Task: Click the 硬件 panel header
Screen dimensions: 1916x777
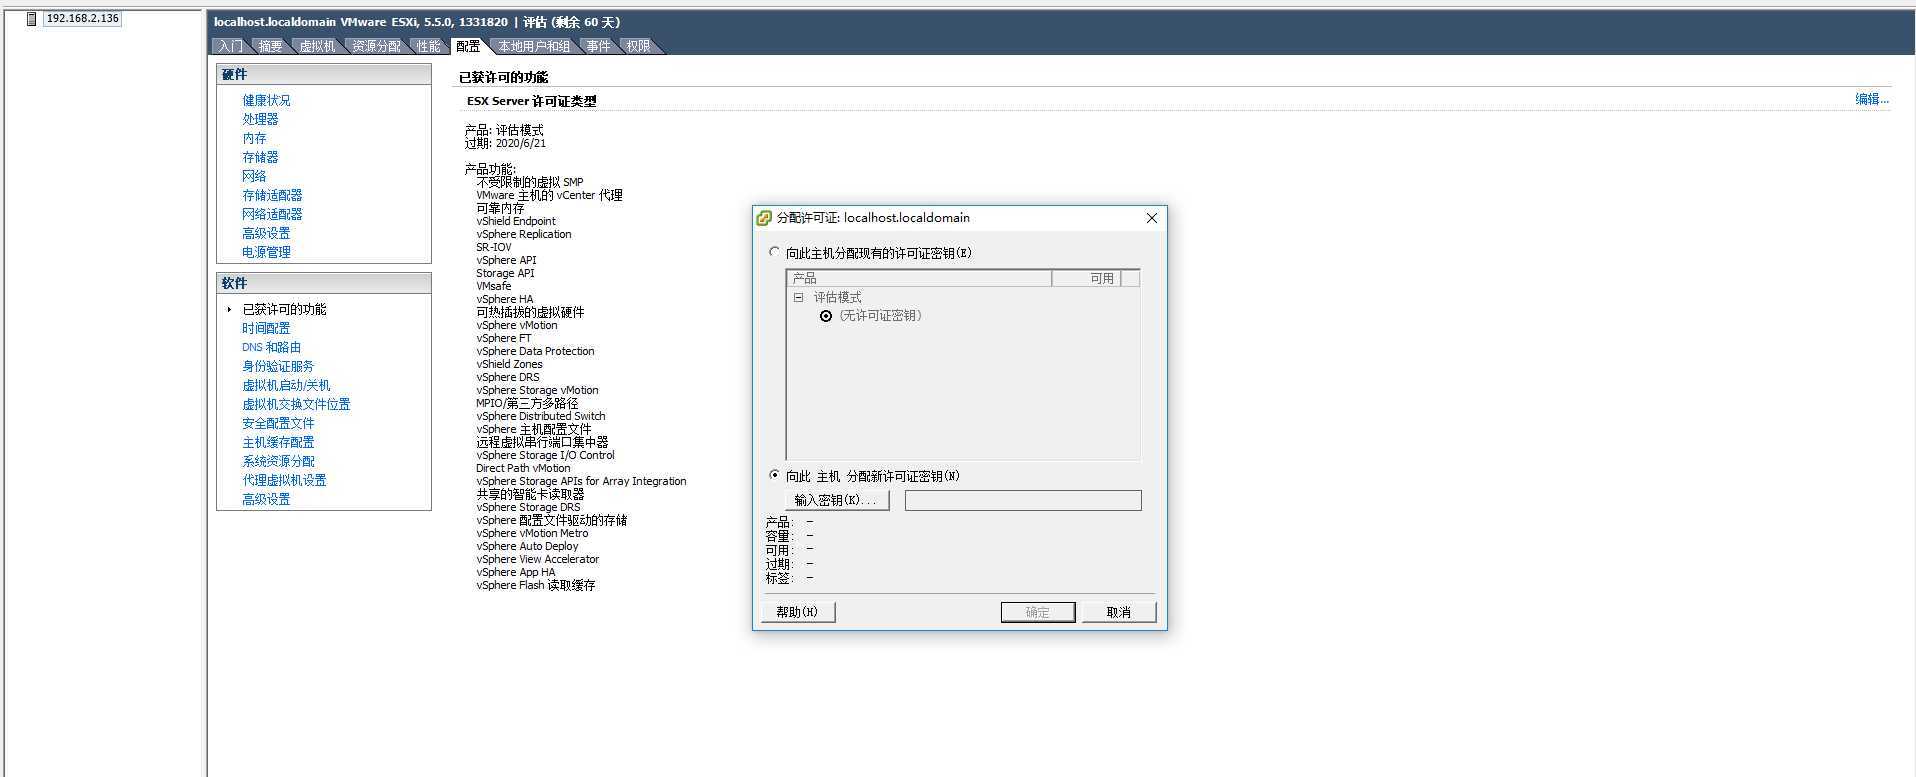Action: pyautogui.click(x=324, y=74)
